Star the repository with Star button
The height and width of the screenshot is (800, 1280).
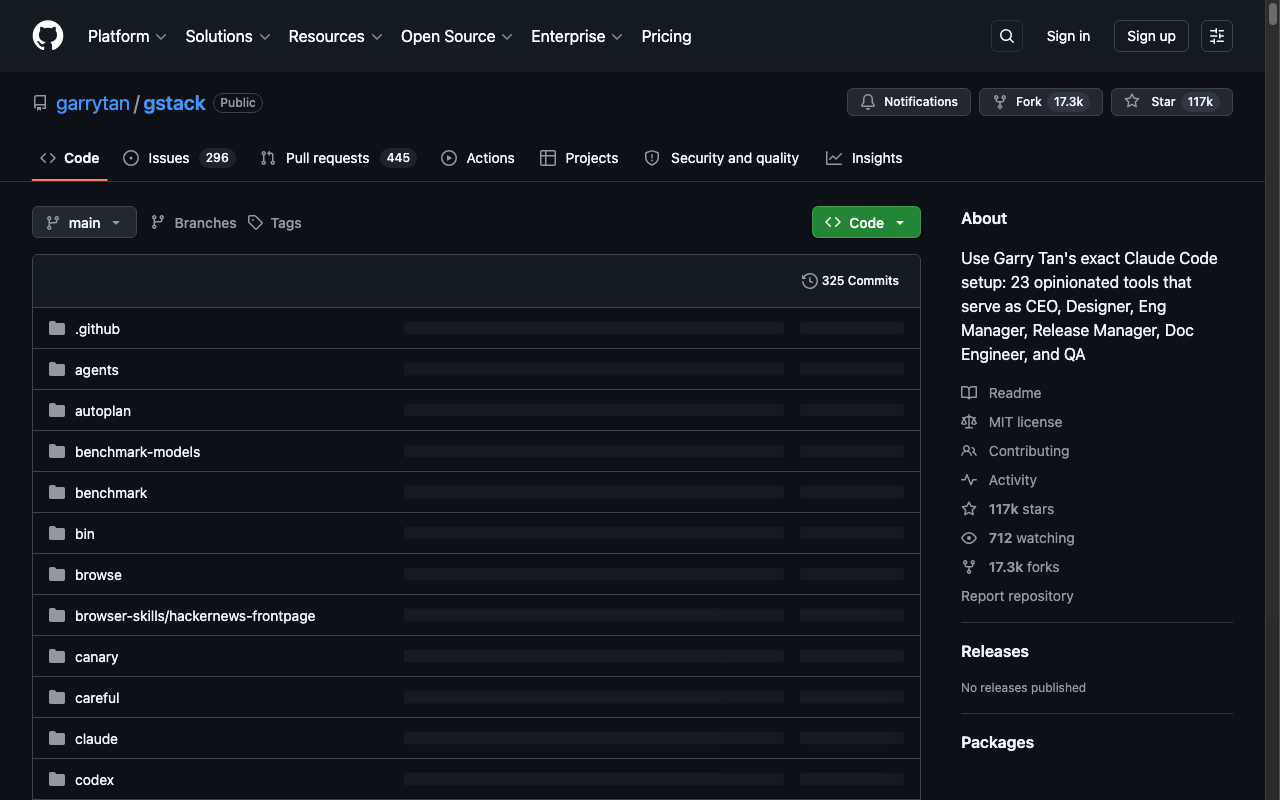(x=1172, y=102)
